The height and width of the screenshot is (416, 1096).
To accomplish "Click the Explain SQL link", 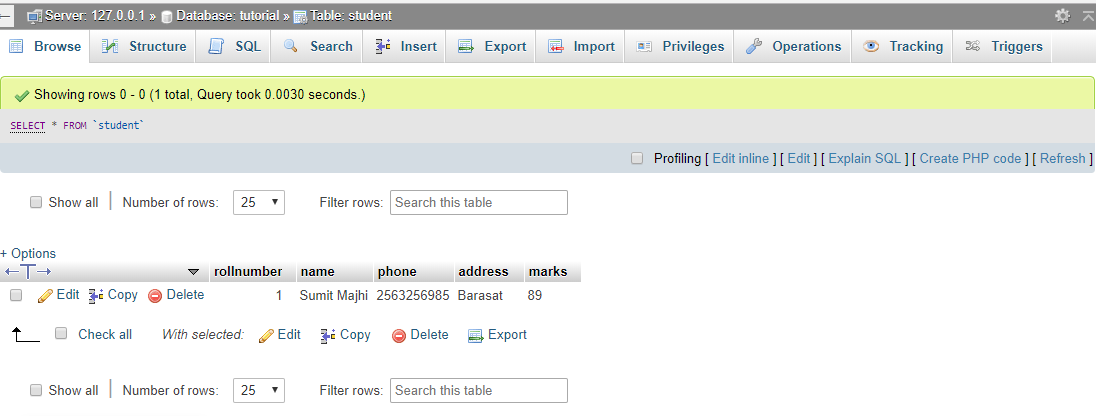I will tap(865, 158).
